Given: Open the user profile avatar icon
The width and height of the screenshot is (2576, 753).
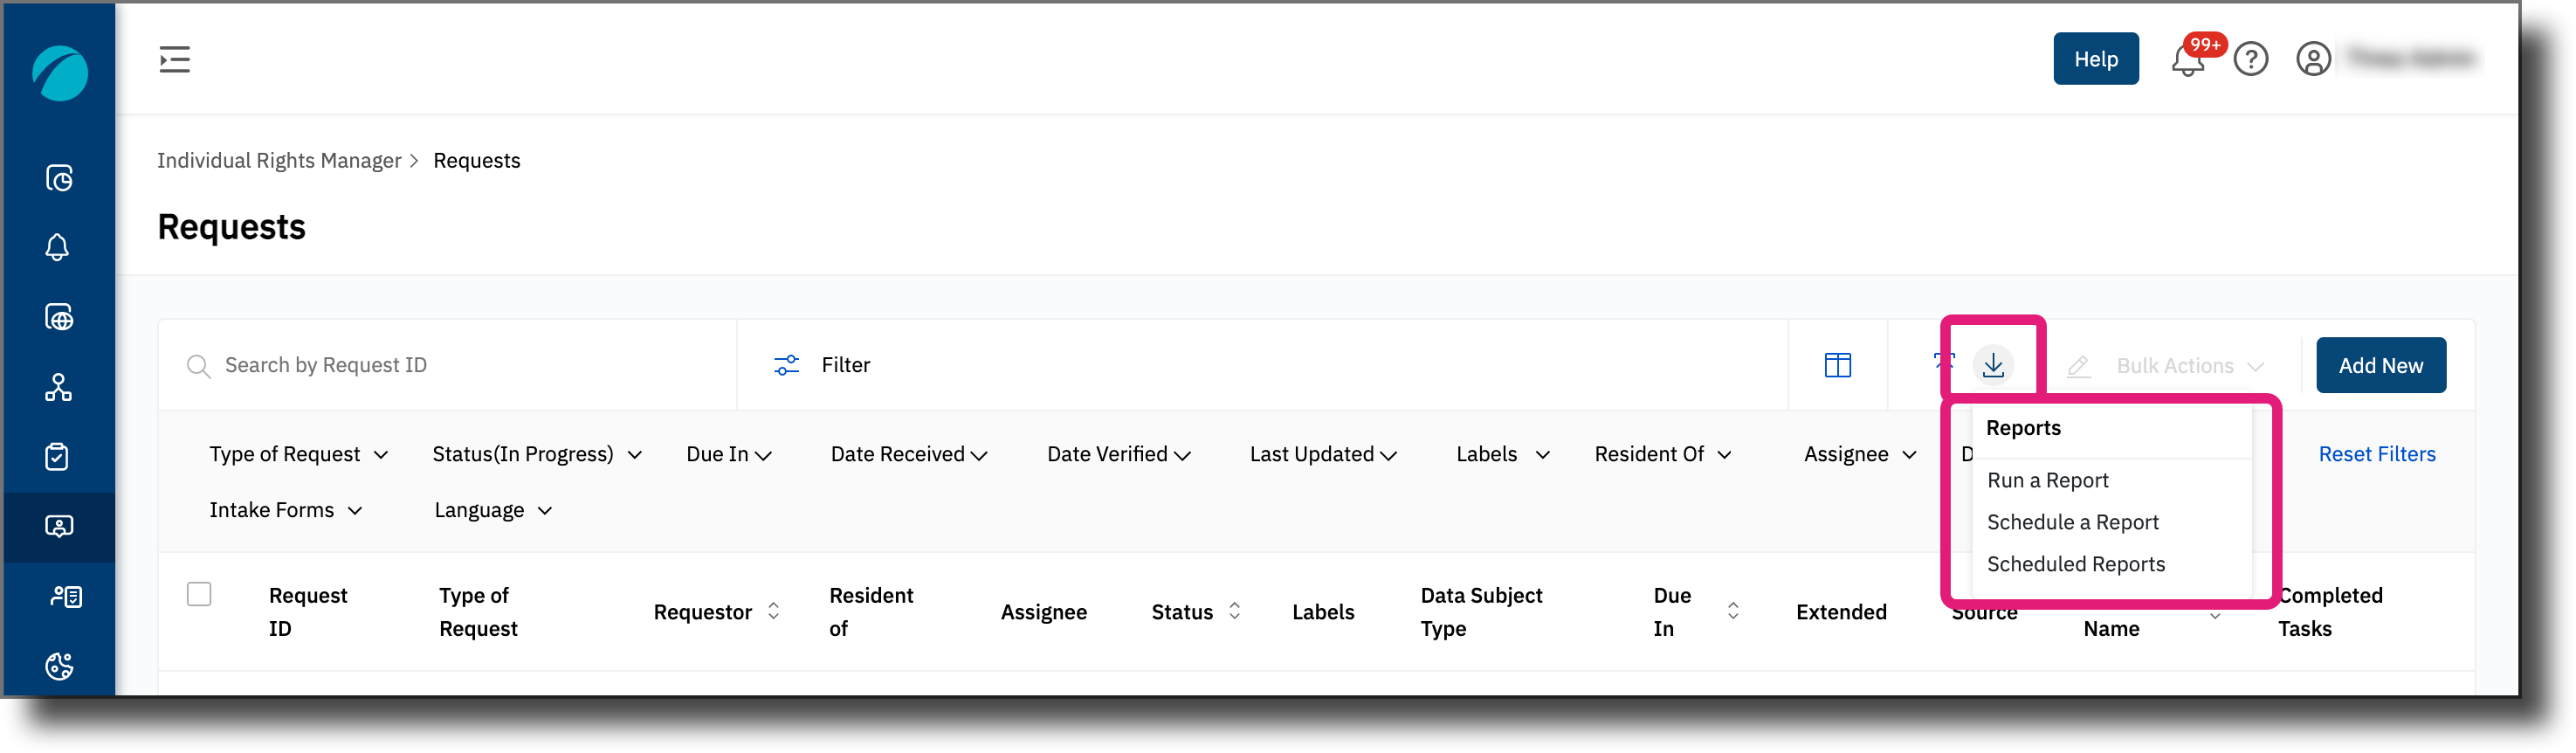Looking at the screenshot, I should pyautogui.click(x=2313, y=59).
